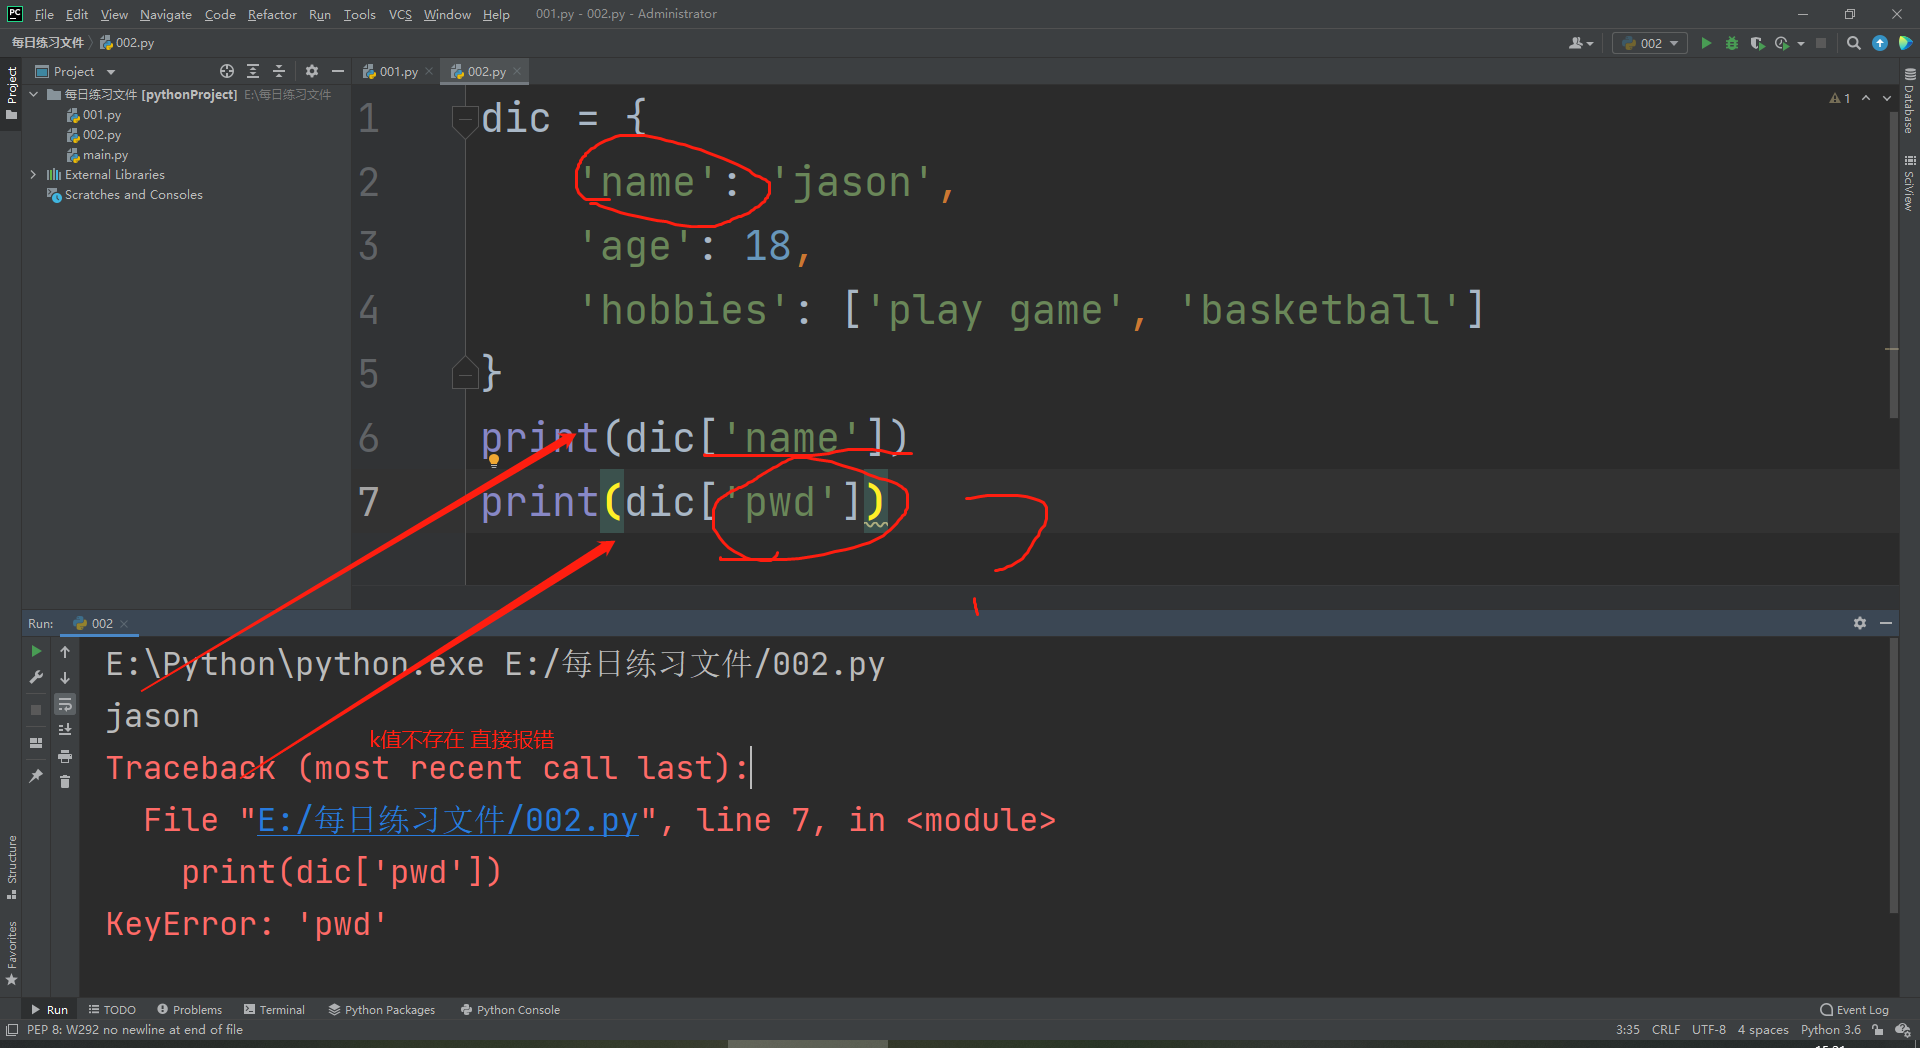The image size is (1920, 1048).
Task: Start debugging with the bug icon
Action: tap(1732, 43)
